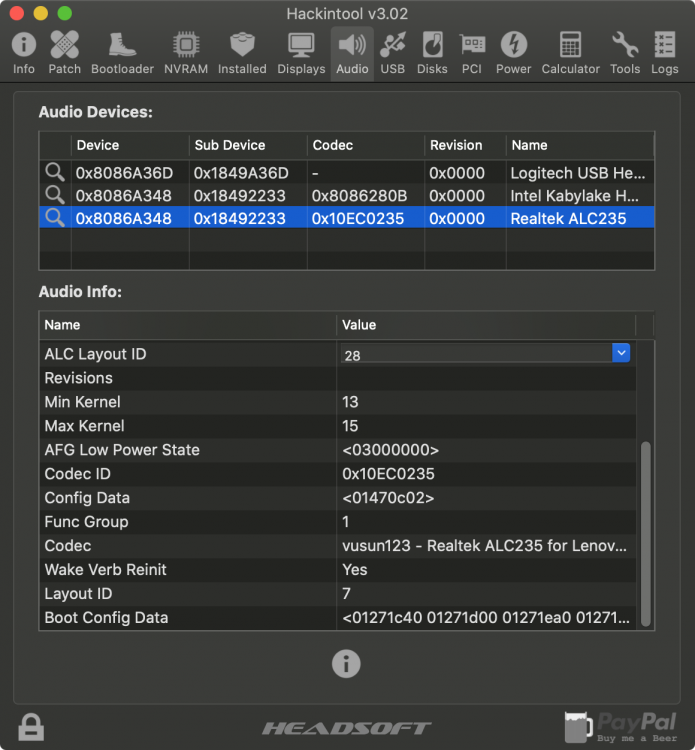Sort by Codec column header
The image size is (695, 750).
pos(365,145)
